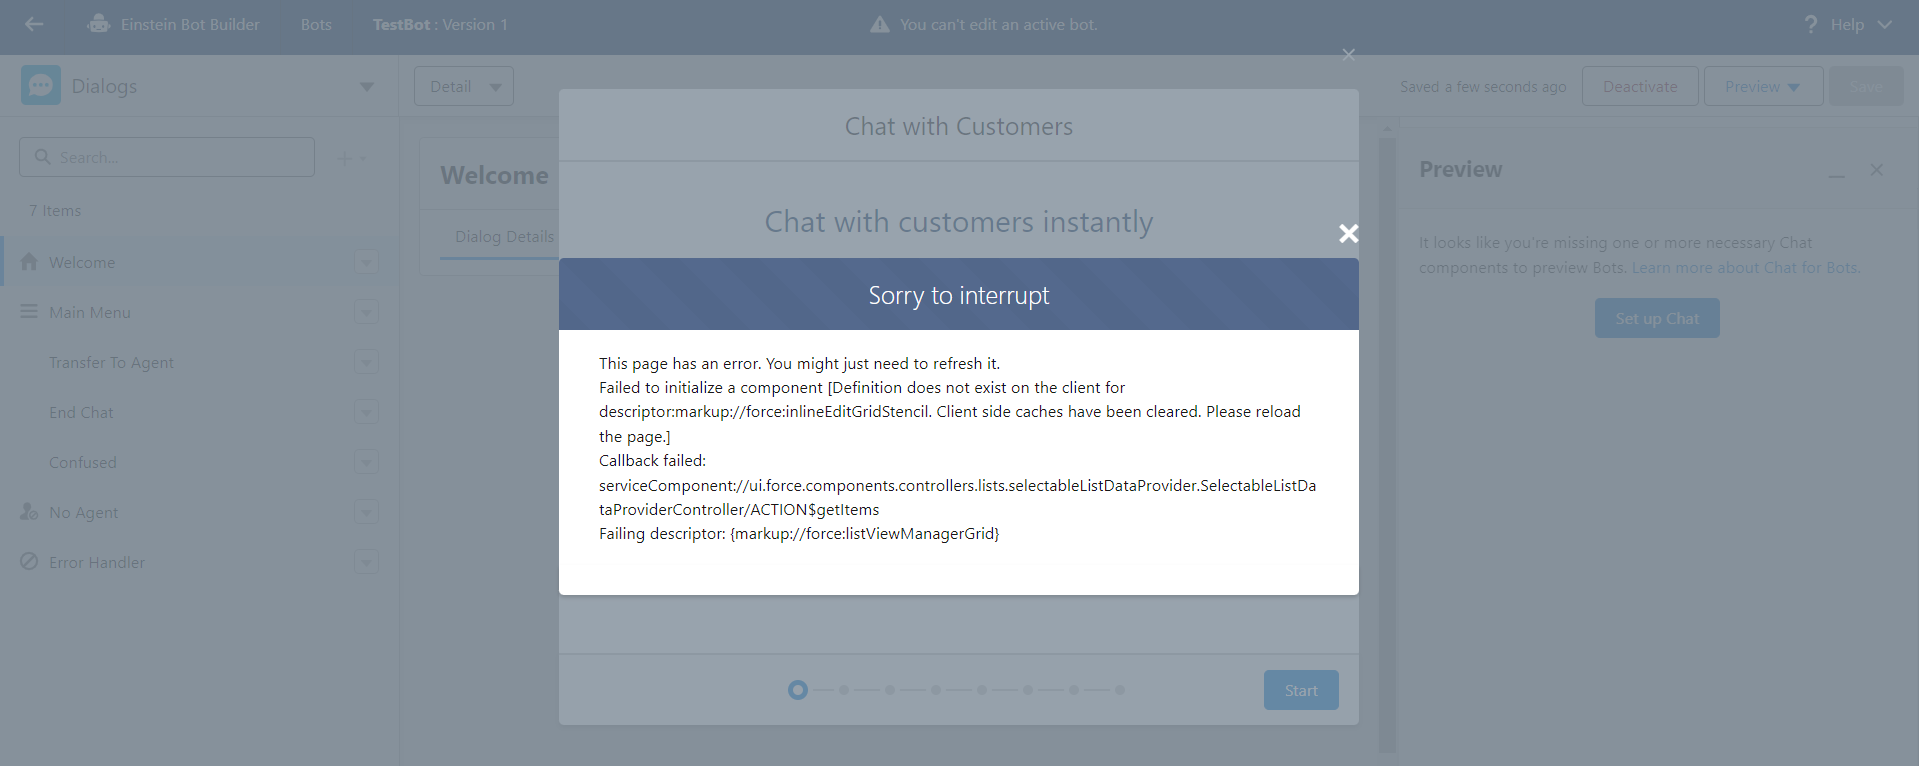Click the Dialogs chat bubble icon

(41, 86)
